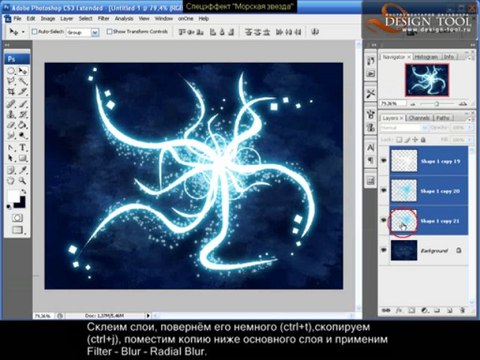
Task: Open the status bar info arrow
Action: click(148, 315)
